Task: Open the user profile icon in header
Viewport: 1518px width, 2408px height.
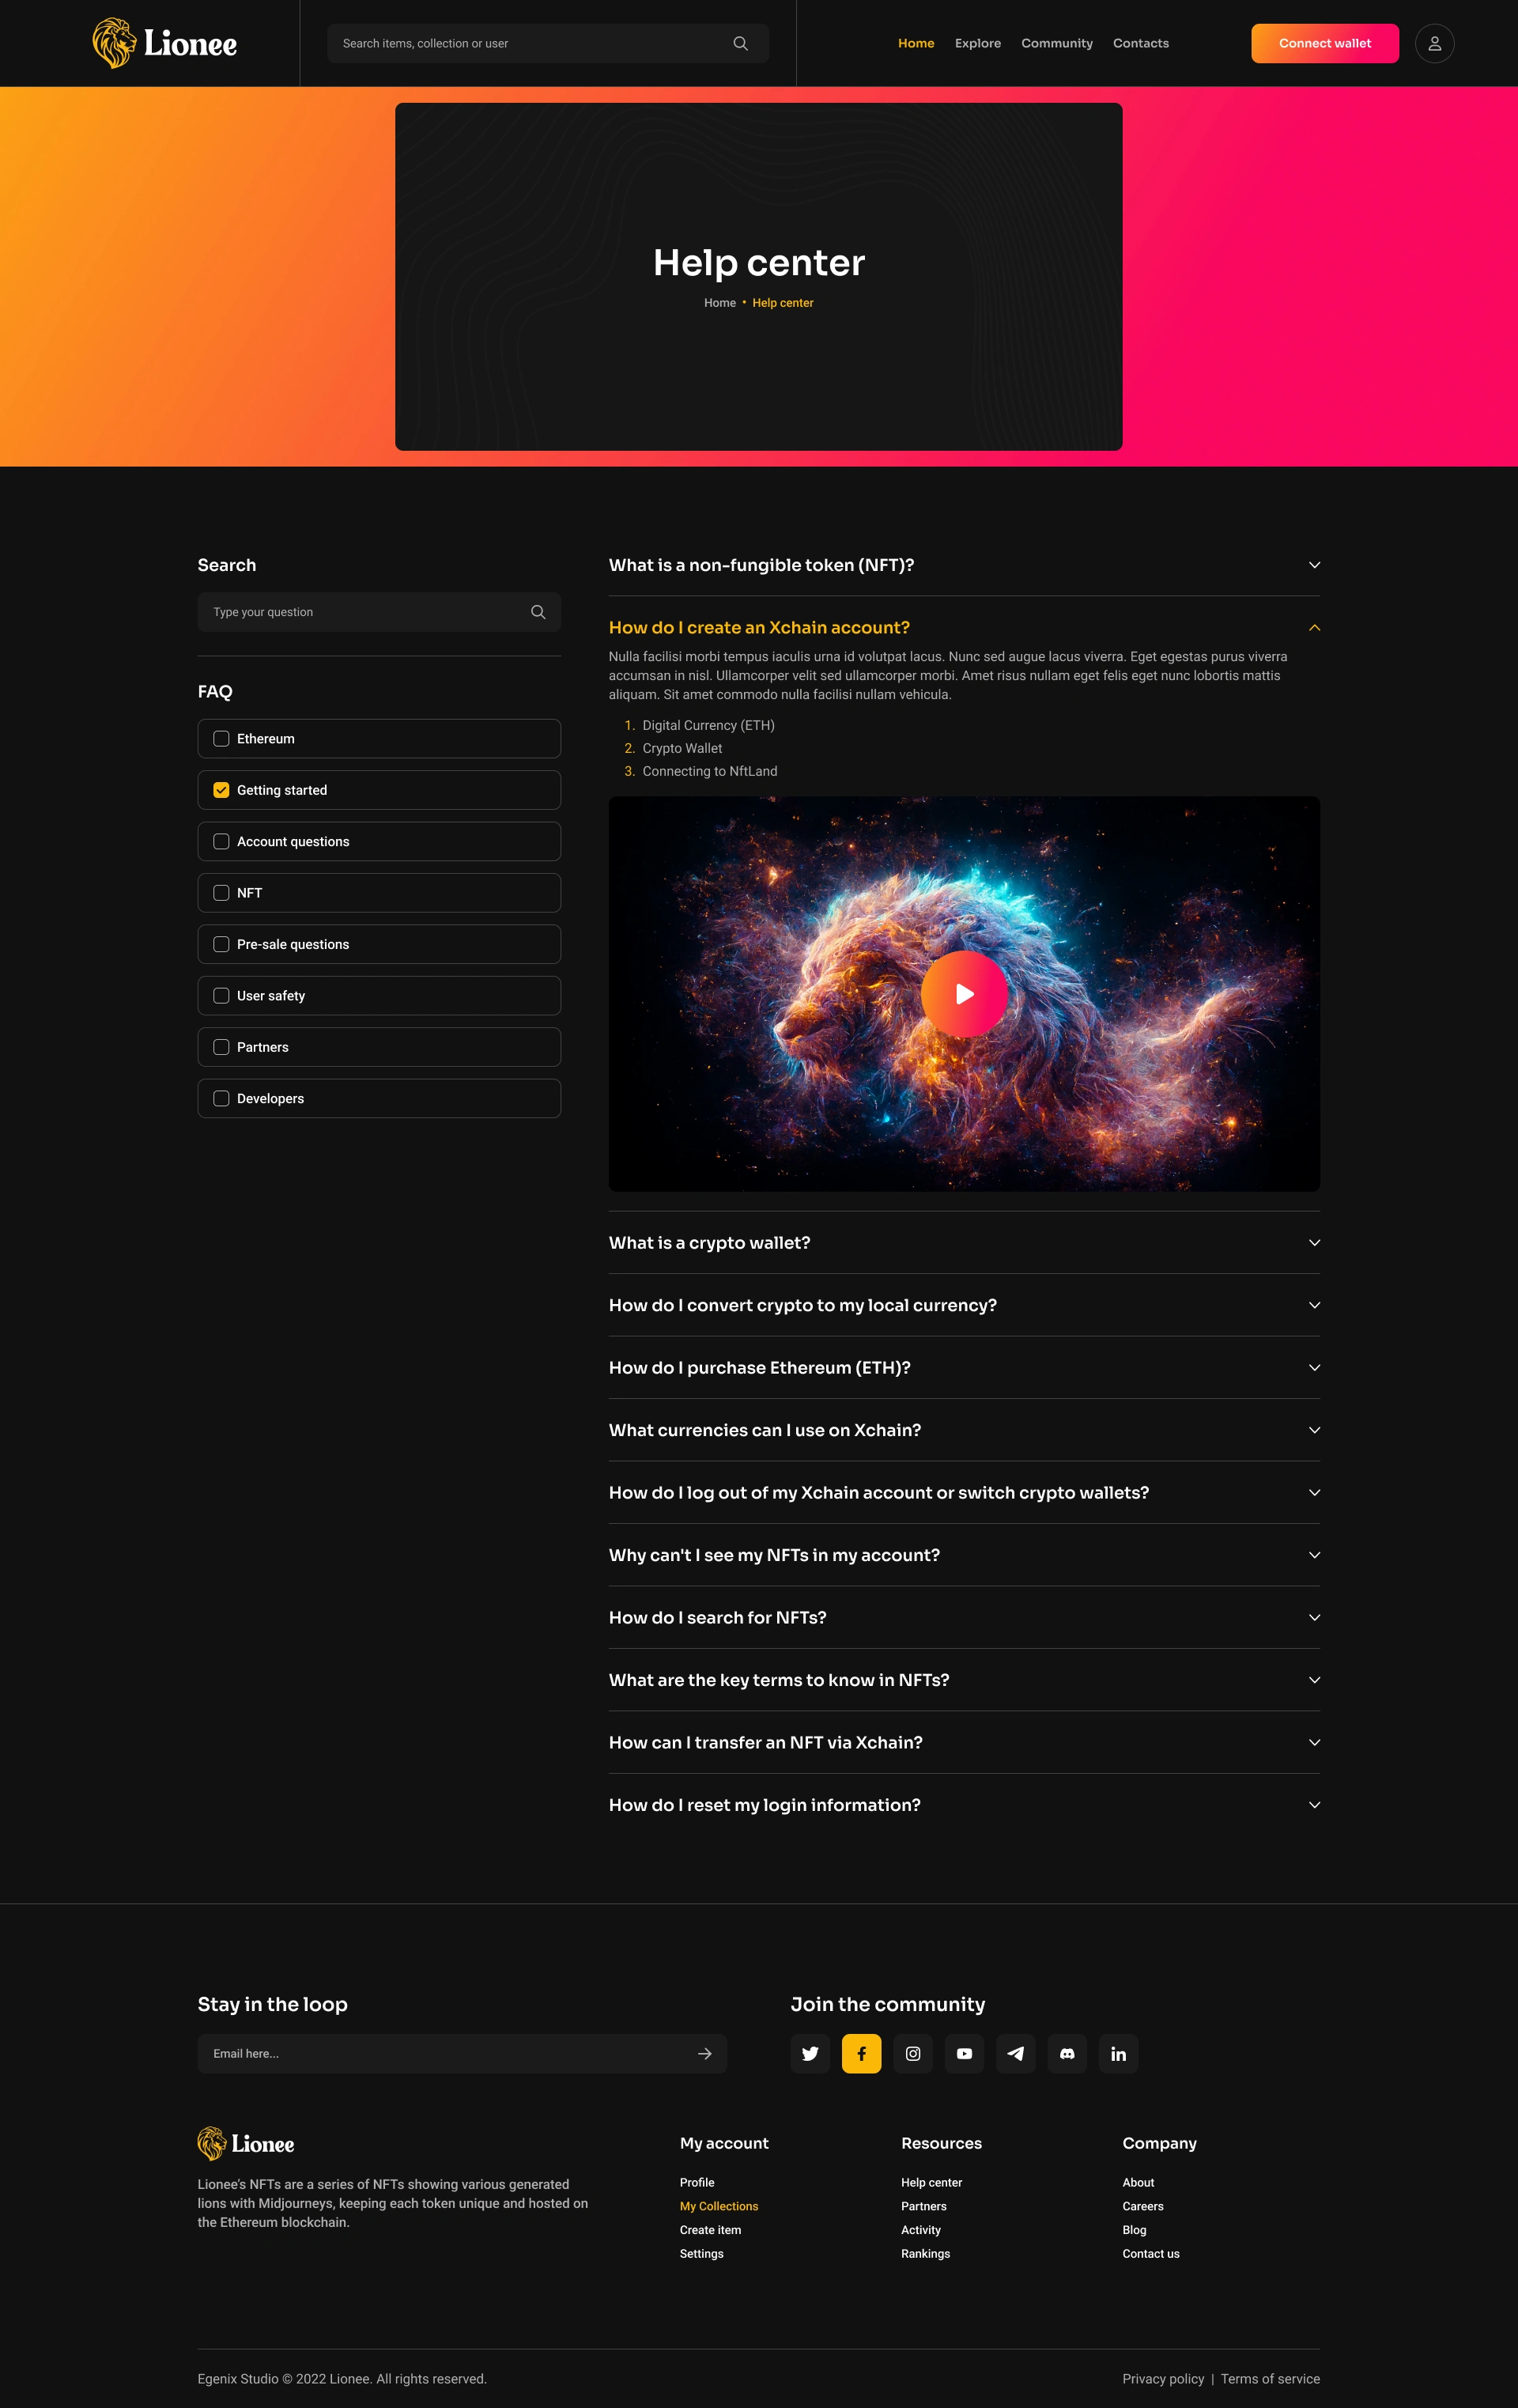Action: click(x=1434, y=43)
